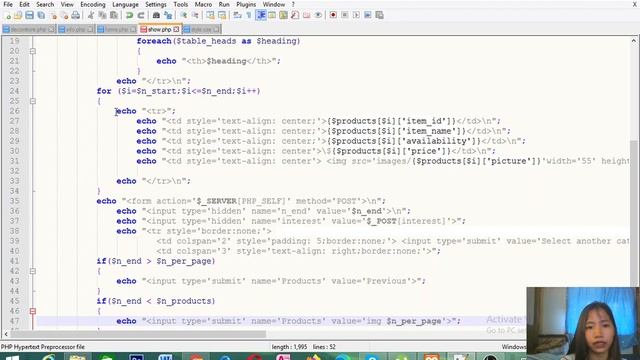The width and height of the screenshot is (640, 360).
Task: Toggle Word Wrap in the toolbar
Action: coord(238,16)
